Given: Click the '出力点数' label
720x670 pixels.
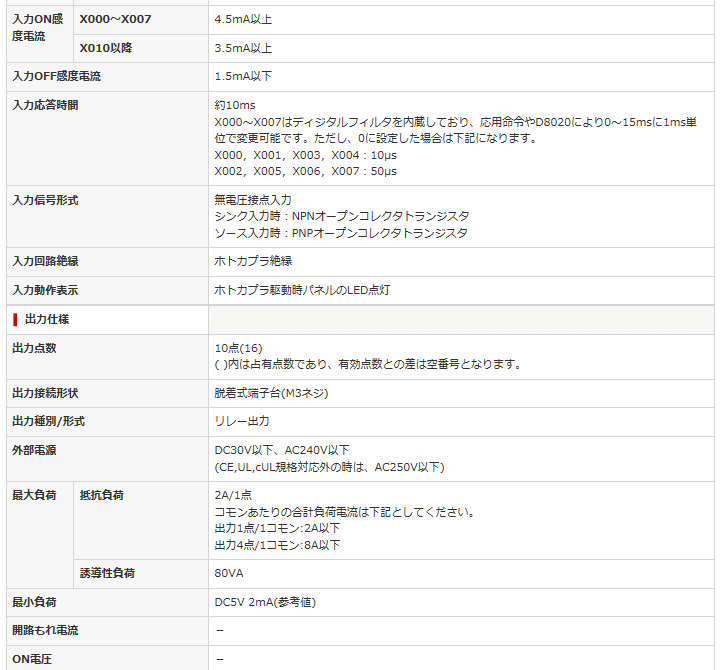Looking at the screenshot, I should (34, 348).
